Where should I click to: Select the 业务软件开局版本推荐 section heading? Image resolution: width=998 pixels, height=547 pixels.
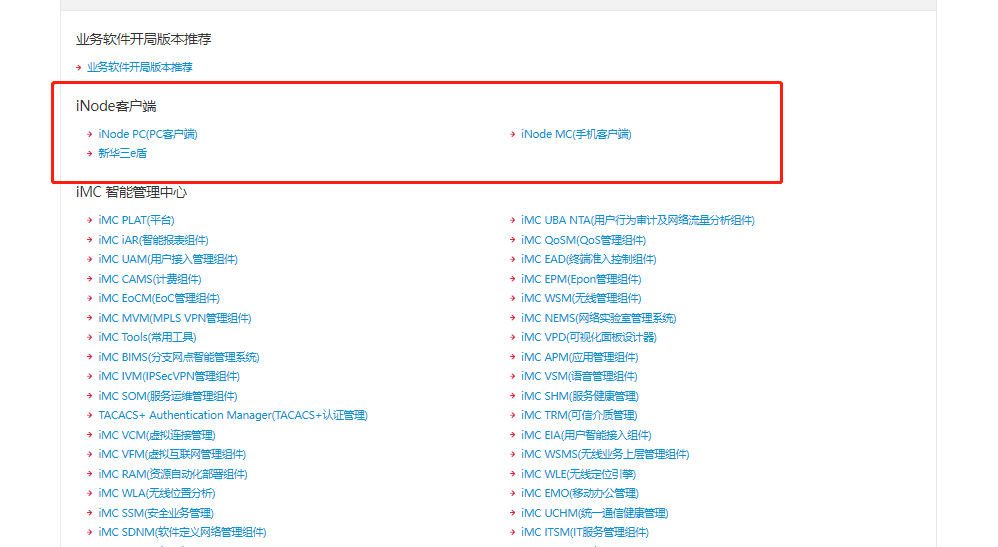143,39
